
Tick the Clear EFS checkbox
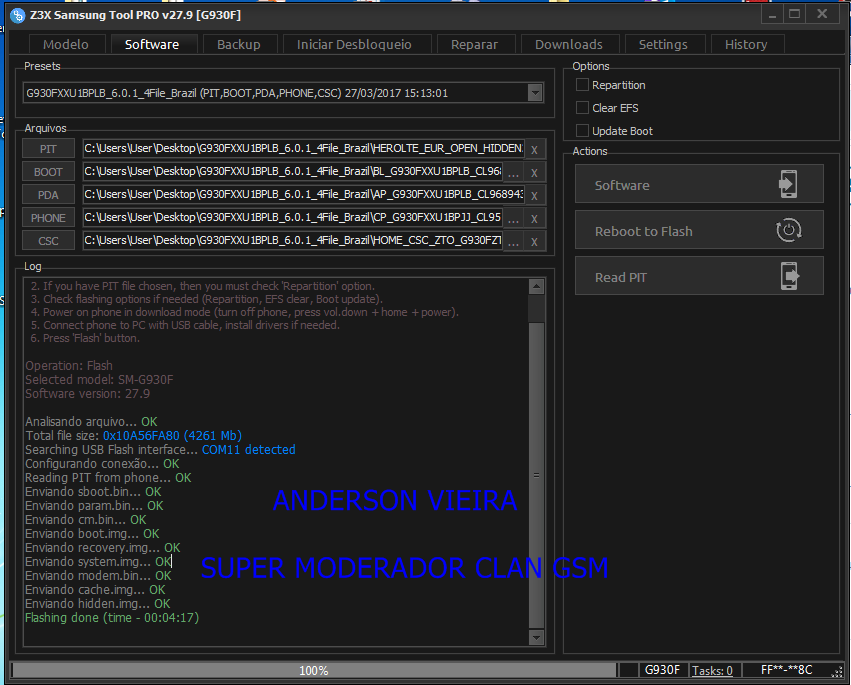pos(582,107)
